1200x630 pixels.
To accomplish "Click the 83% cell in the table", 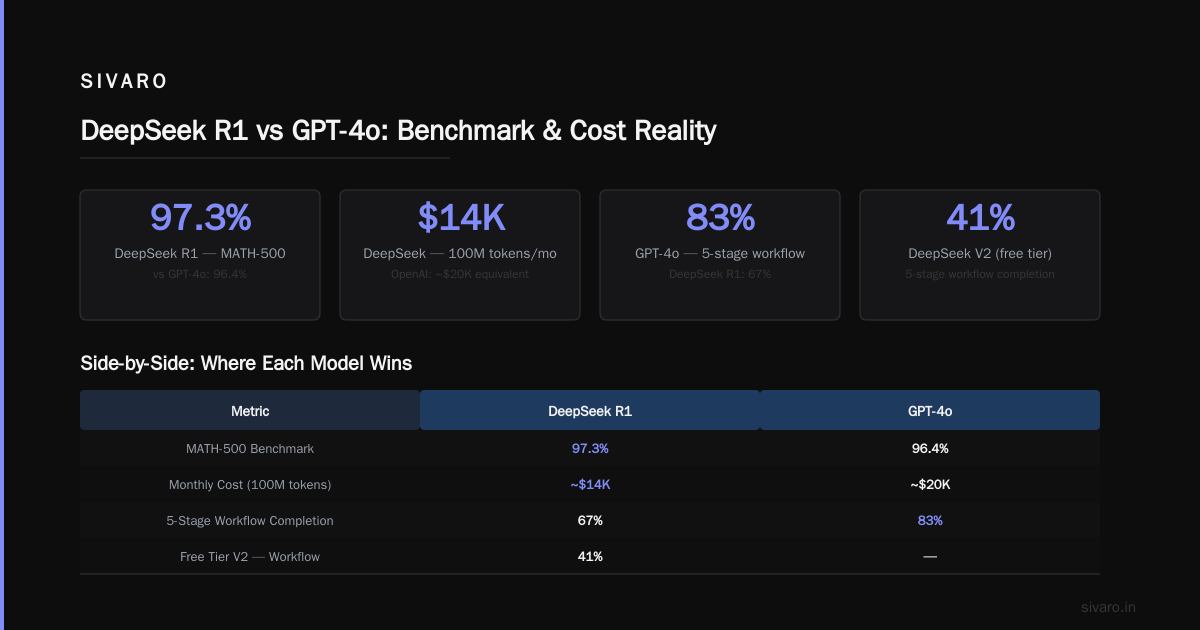I will point(930,520).
